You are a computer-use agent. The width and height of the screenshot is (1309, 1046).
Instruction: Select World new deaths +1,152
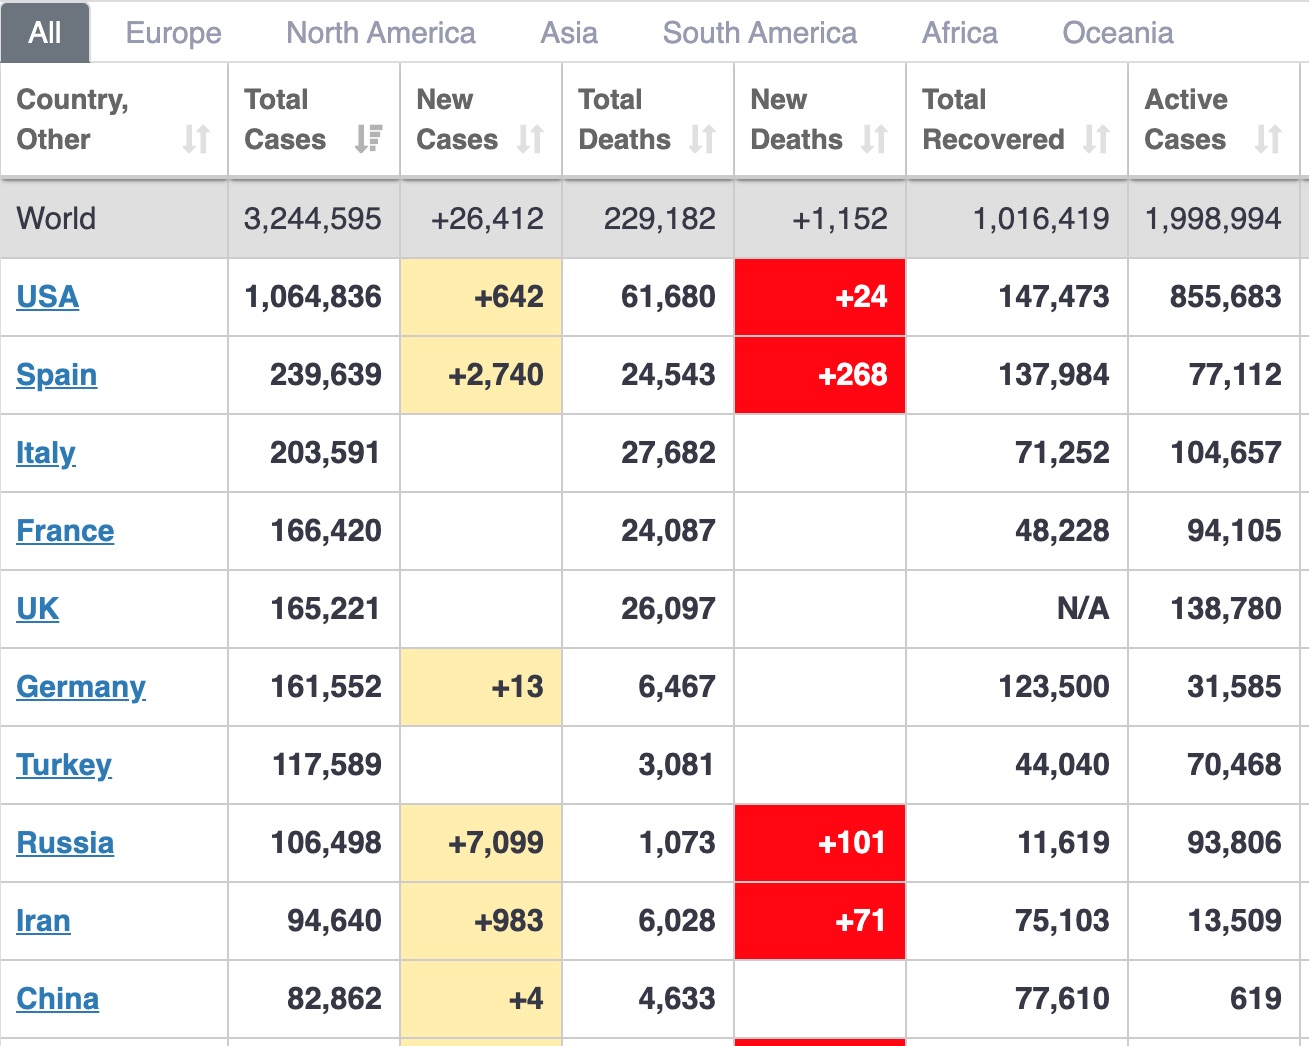click(x=840, y=219)
